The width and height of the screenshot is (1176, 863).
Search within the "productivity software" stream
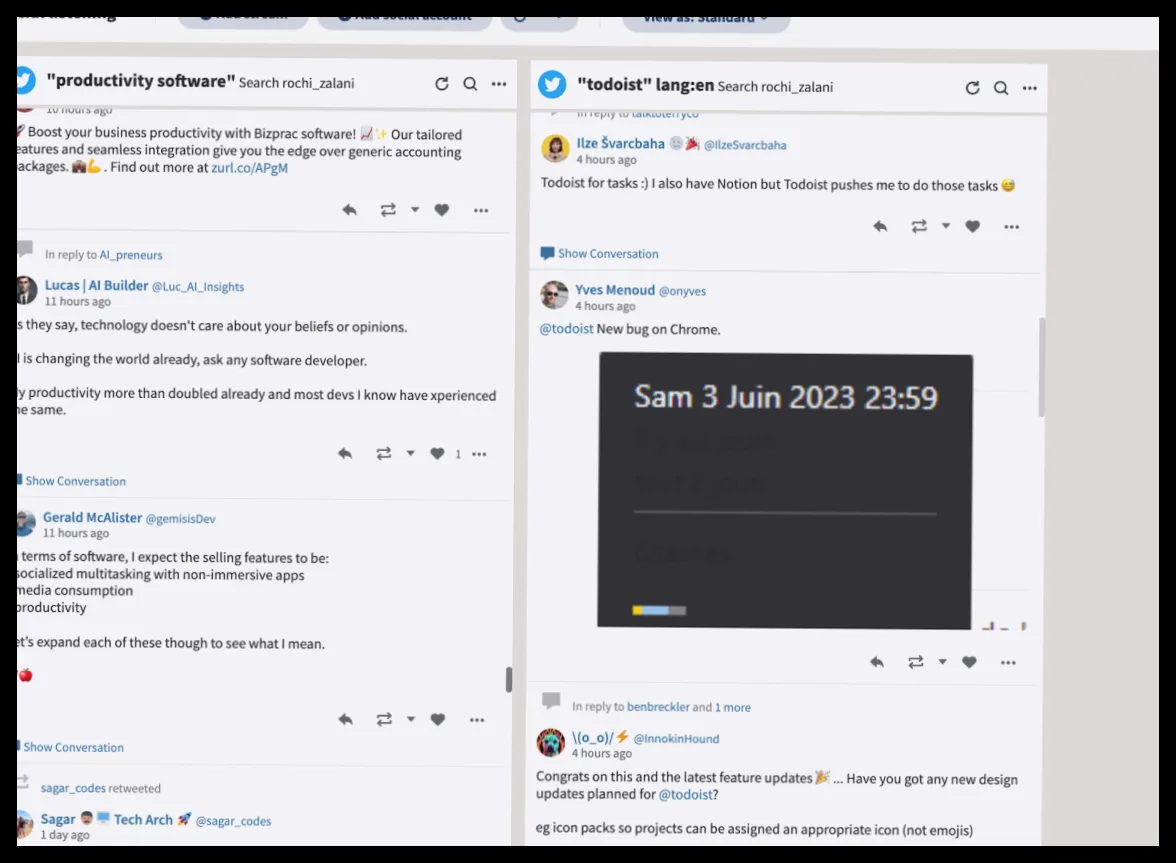(470, 84)
